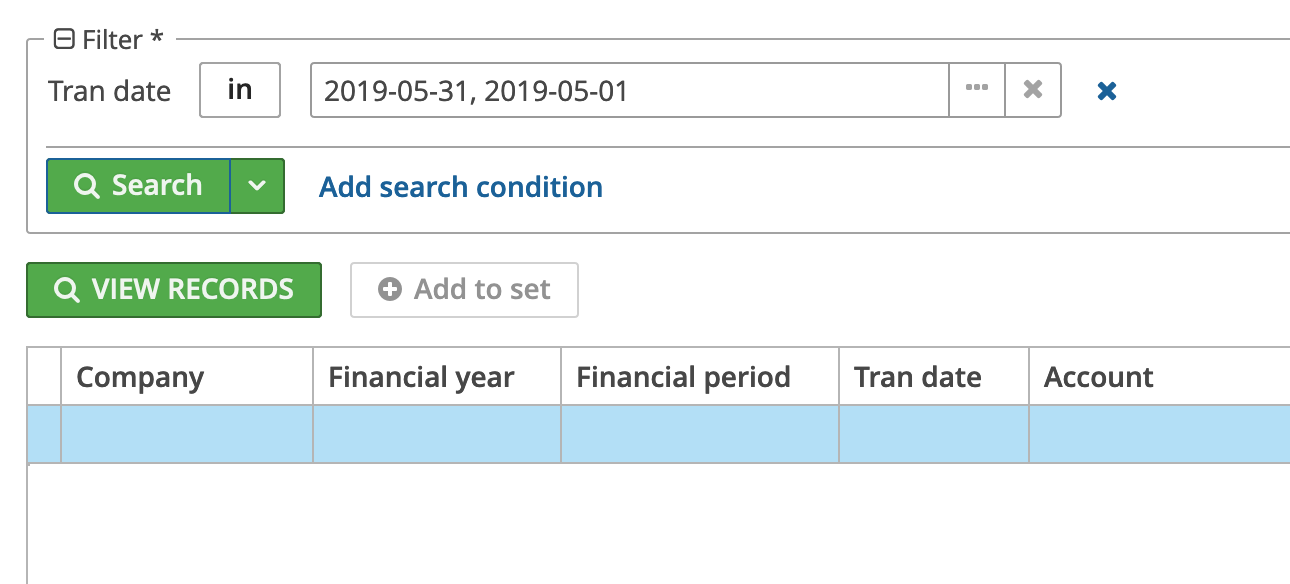1290x584 pixels.
Task: Select the highlighted row's Tran date cell
Action: click(934, 434)
